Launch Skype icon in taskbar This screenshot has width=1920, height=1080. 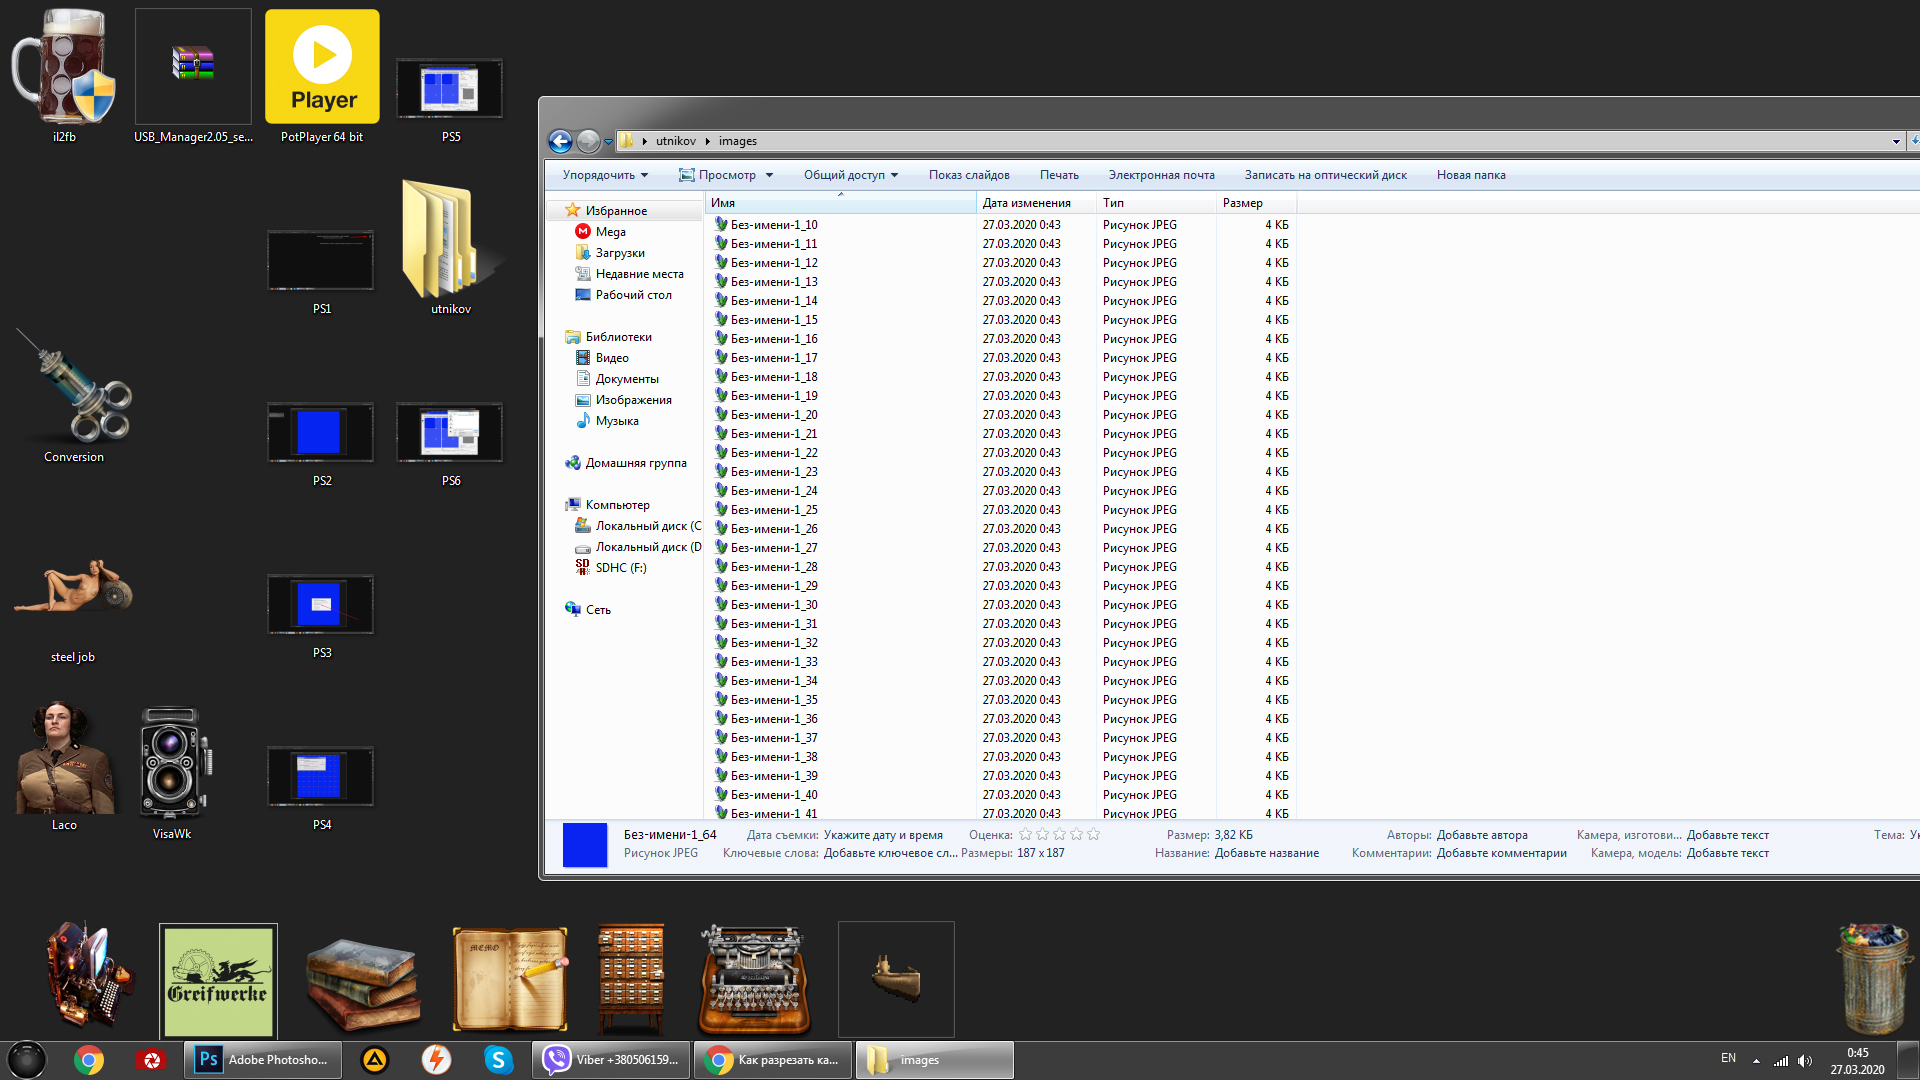tap(498, 1060)
